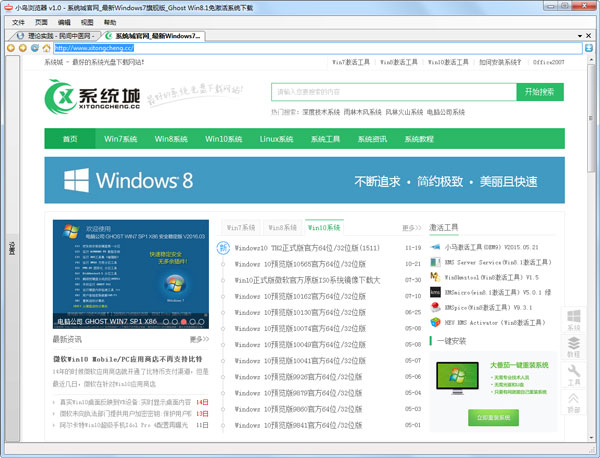The width and height of the screenshot is (600, 458).
Task: Switch to the Win10系统 list tab
Action: coord(324,227)
